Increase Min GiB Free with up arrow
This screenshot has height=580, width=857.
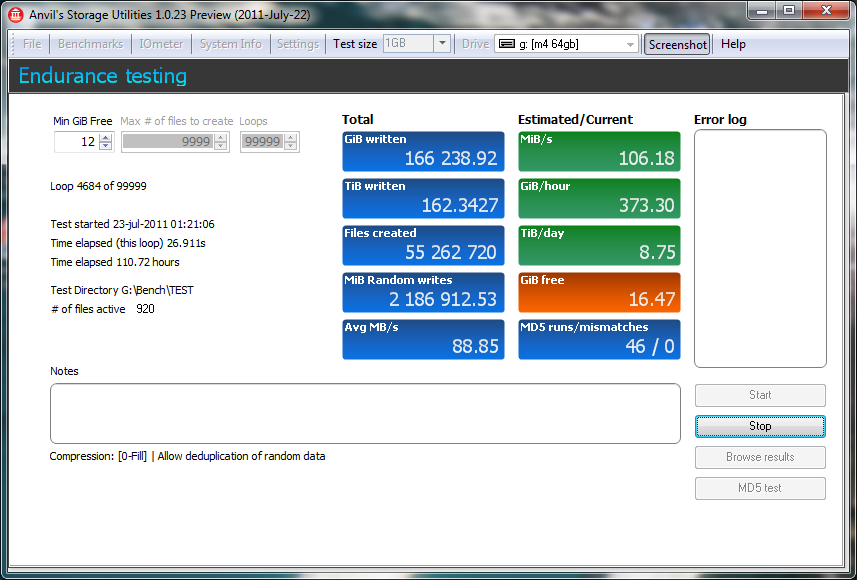106,137
